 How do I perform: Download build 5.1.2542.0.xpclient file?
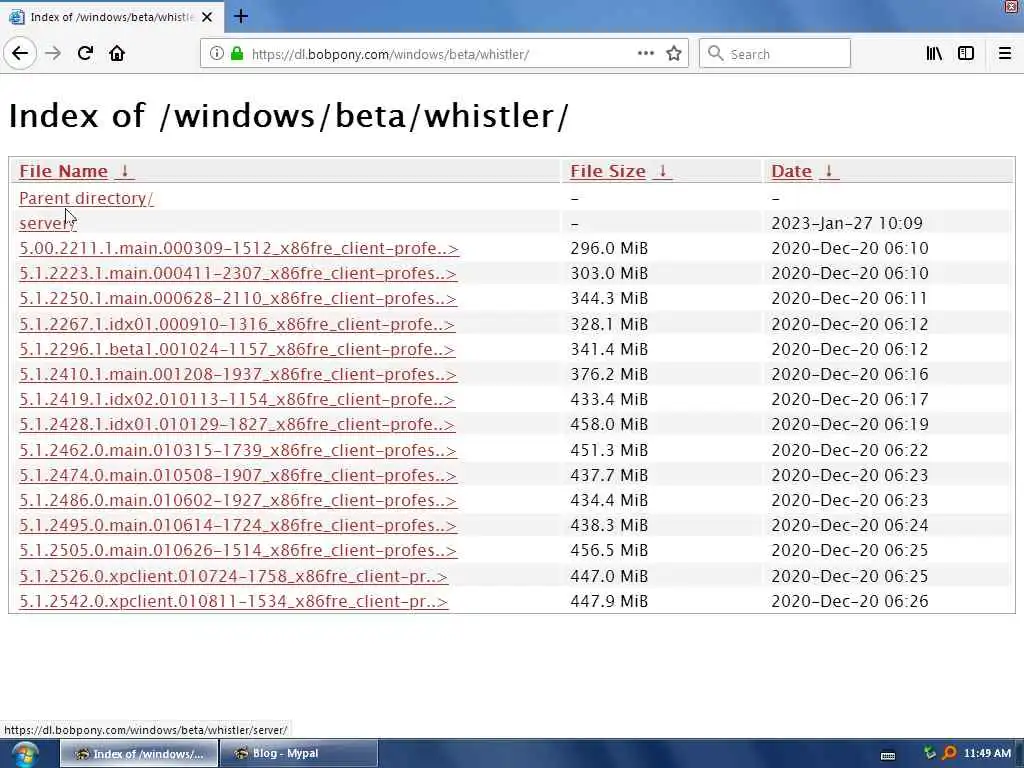click(x=234, y=601)
